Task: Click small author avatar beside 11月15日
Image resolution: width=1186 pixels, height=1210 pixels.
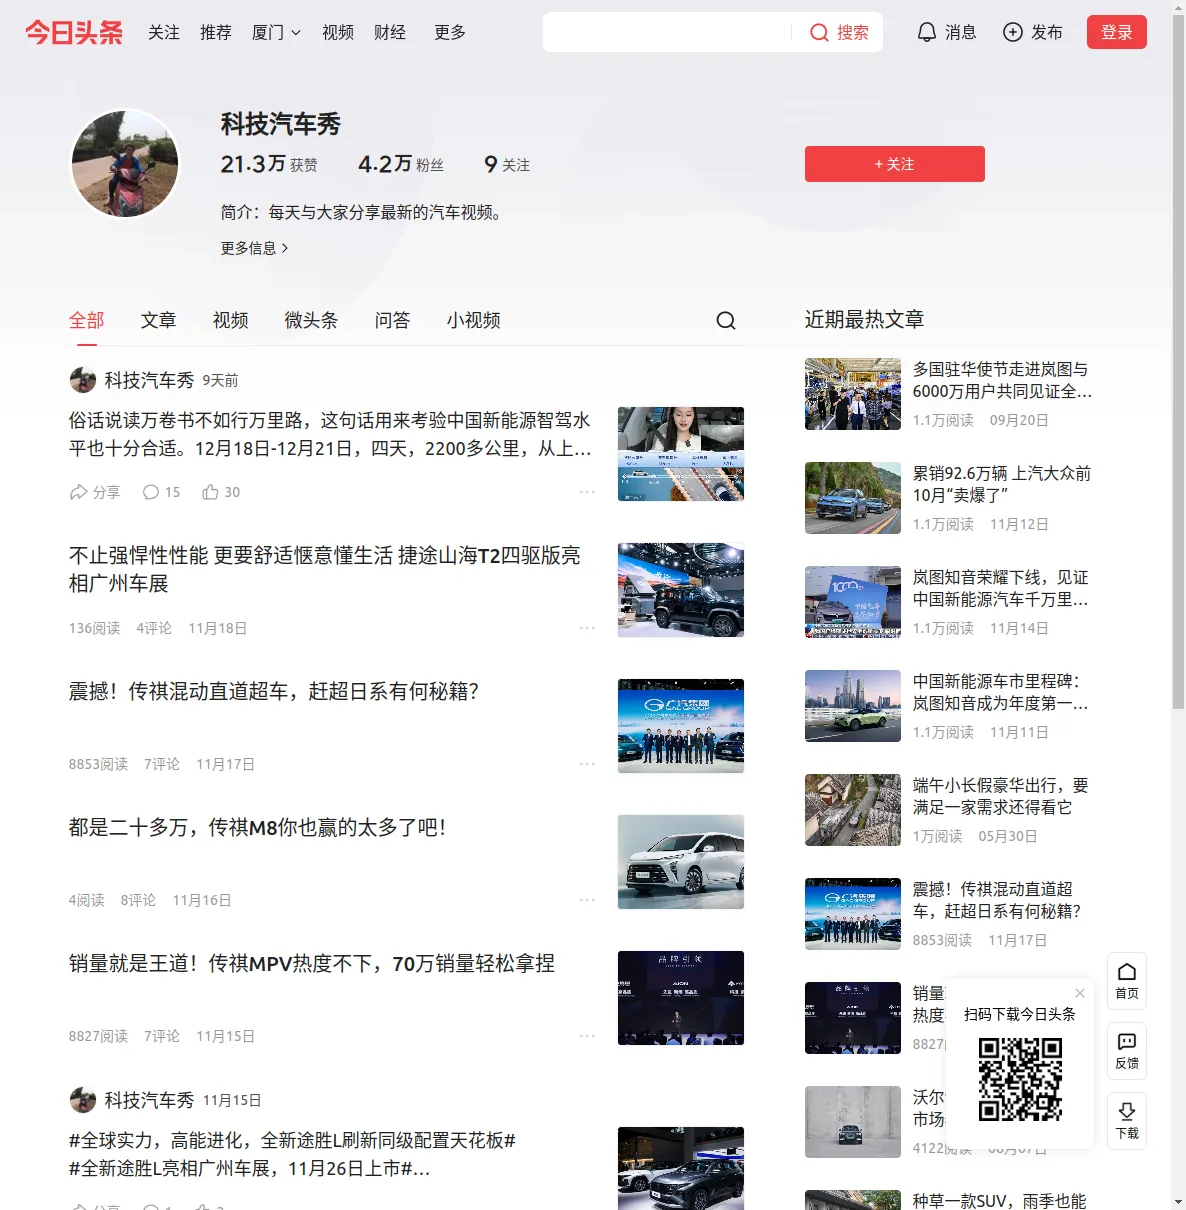Action: 83,1100
